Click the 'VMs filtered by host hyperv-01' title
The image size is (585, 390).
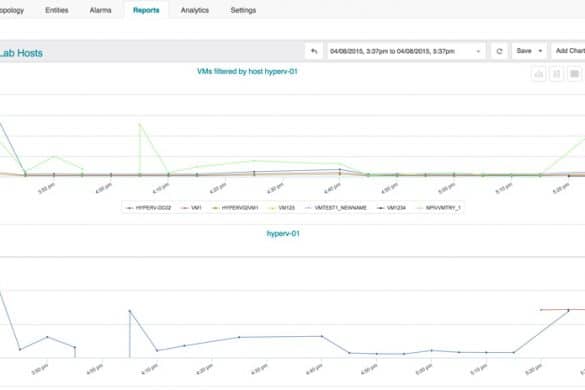pyautogui.click(x=247, y=71)
